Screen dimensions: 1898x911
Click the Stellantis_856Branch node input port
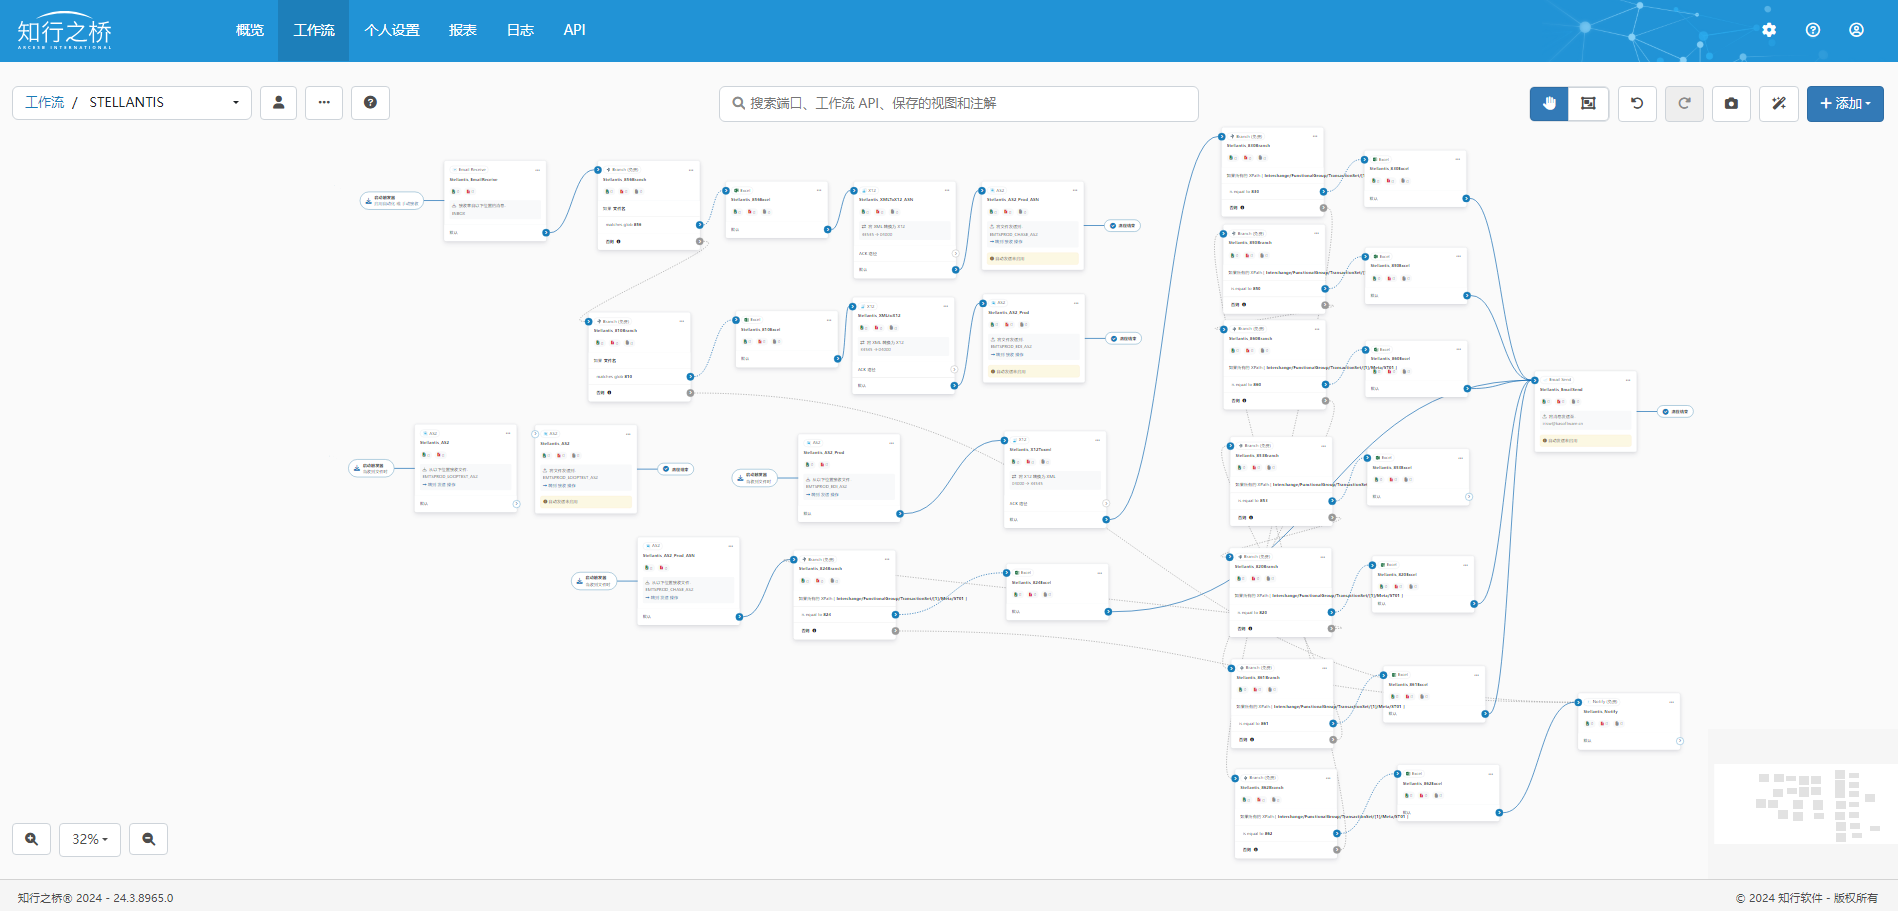point(598,170)
